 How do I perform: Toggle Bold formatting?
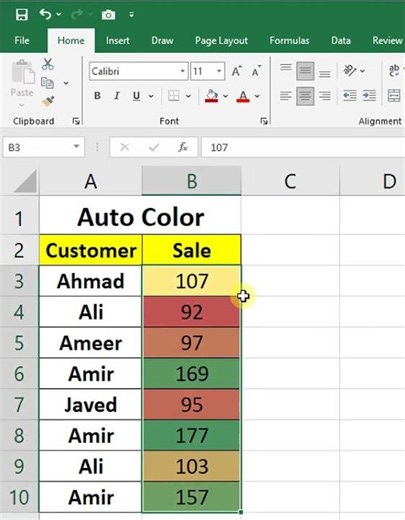click(x=97, y=96)
